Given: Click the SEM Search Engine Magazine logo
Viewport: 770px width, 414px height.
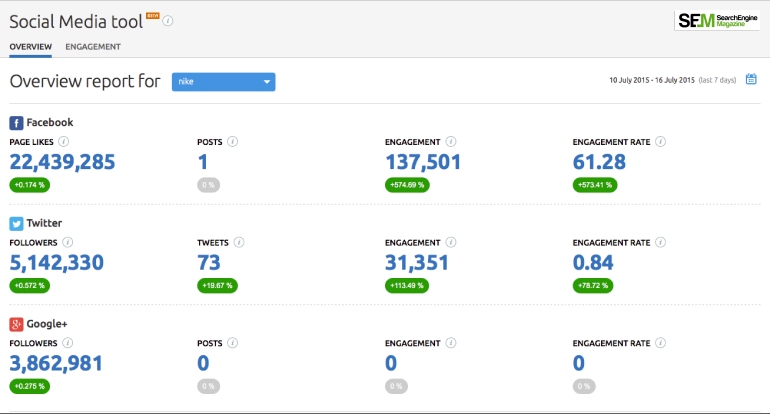Looking at the screenshot, I should (717, 21).
